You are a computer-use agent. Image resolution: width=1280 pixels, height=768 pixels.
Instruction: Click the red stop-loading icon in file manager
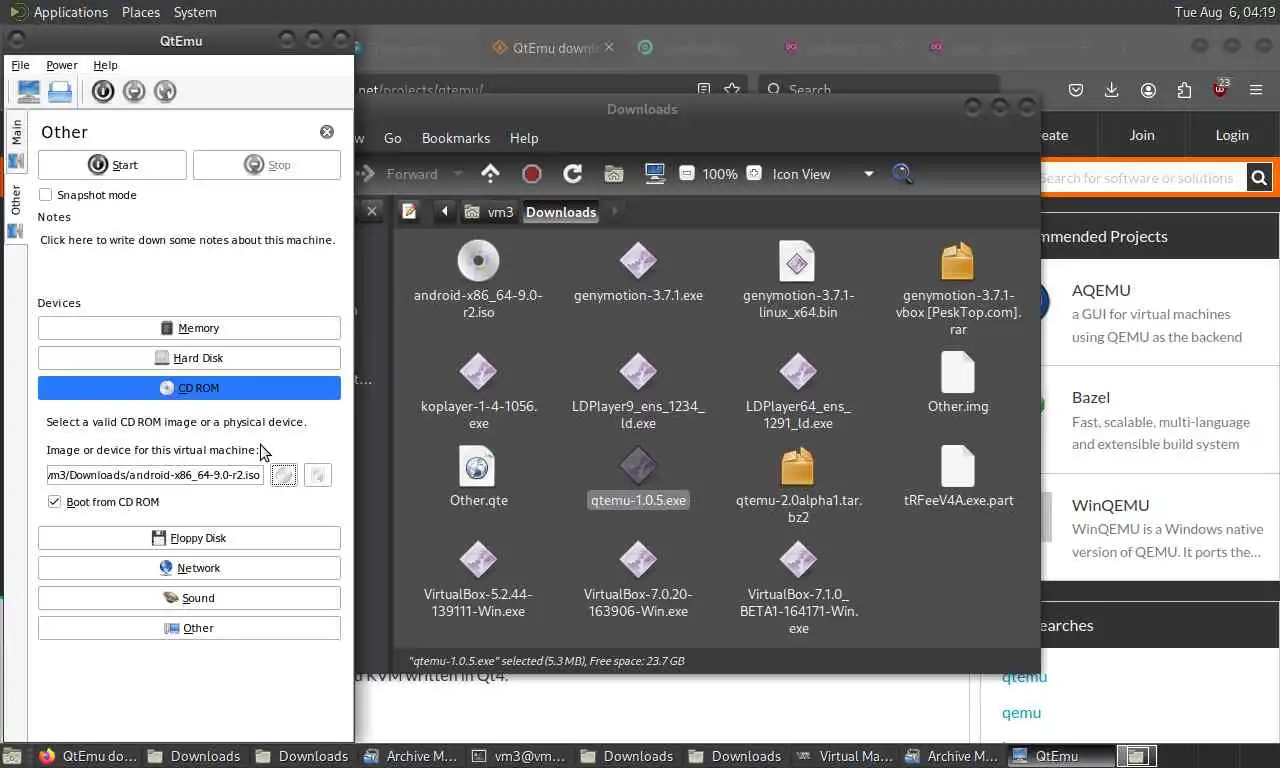click(532, 174)
